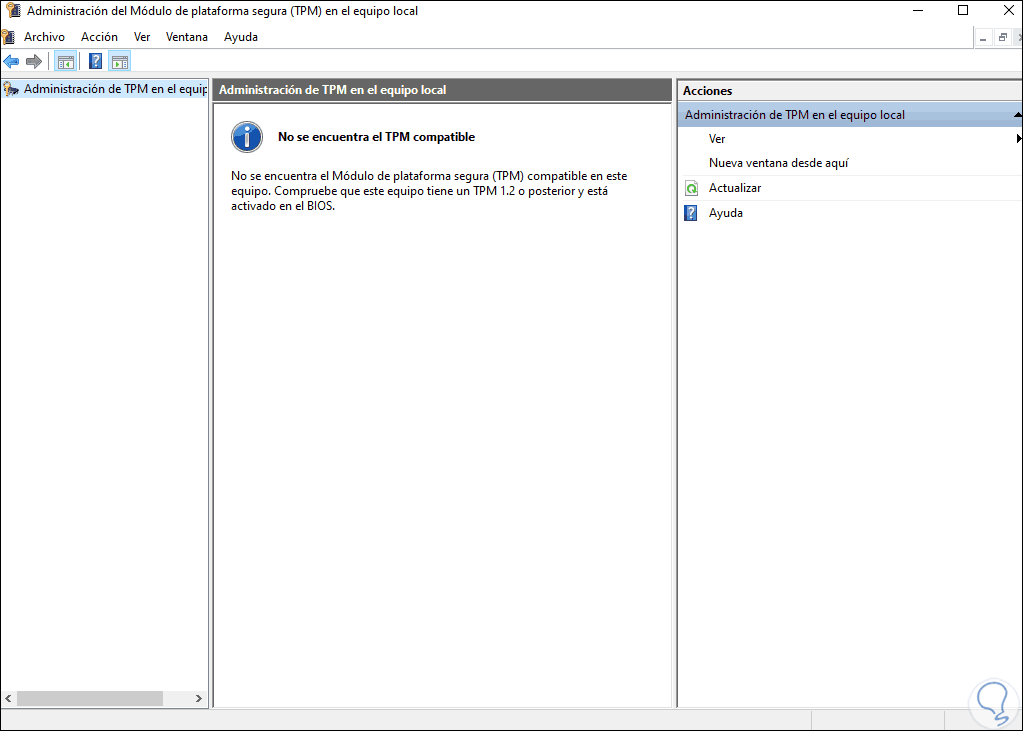Screen dimensions: 1023x731
Task: Click the gray forward arrow
Action: click(34, 62)
